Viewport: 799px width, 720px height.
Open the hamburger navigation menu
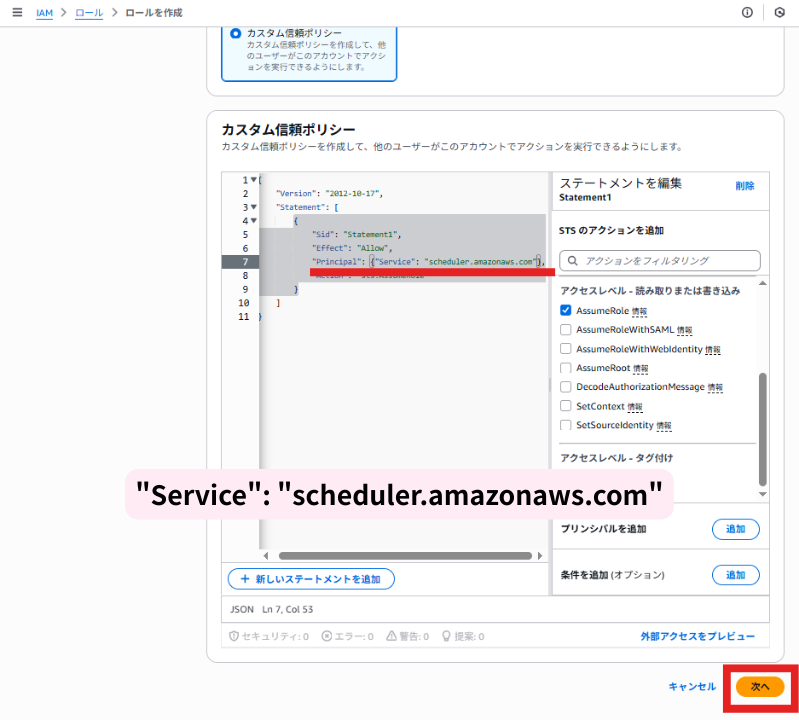tap(17, 12)
